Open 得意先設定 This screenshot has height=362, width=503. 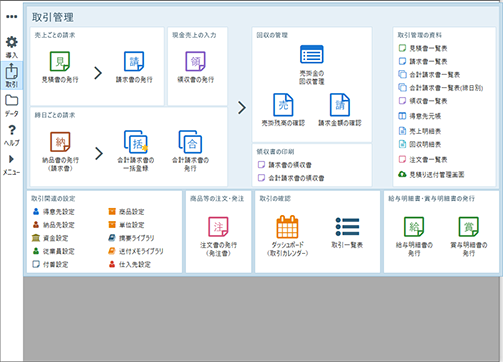coord(54,212)
